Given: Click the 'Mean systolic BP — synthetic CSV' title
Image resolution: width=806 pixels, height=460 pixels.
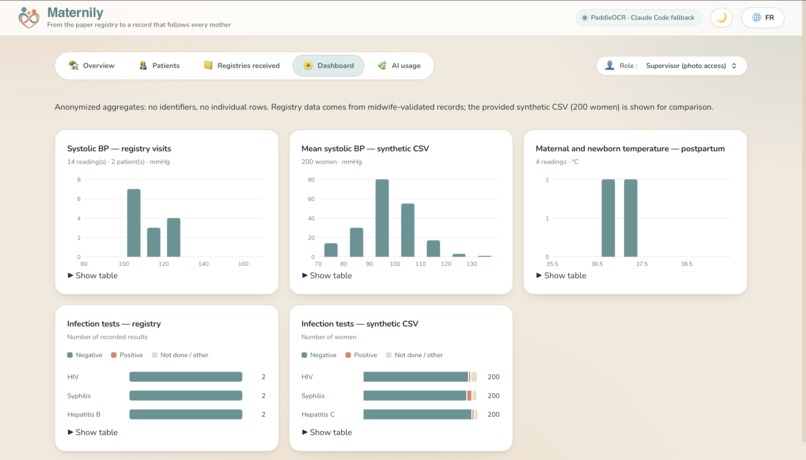Looking at the screenshot, I should [365, 149].
